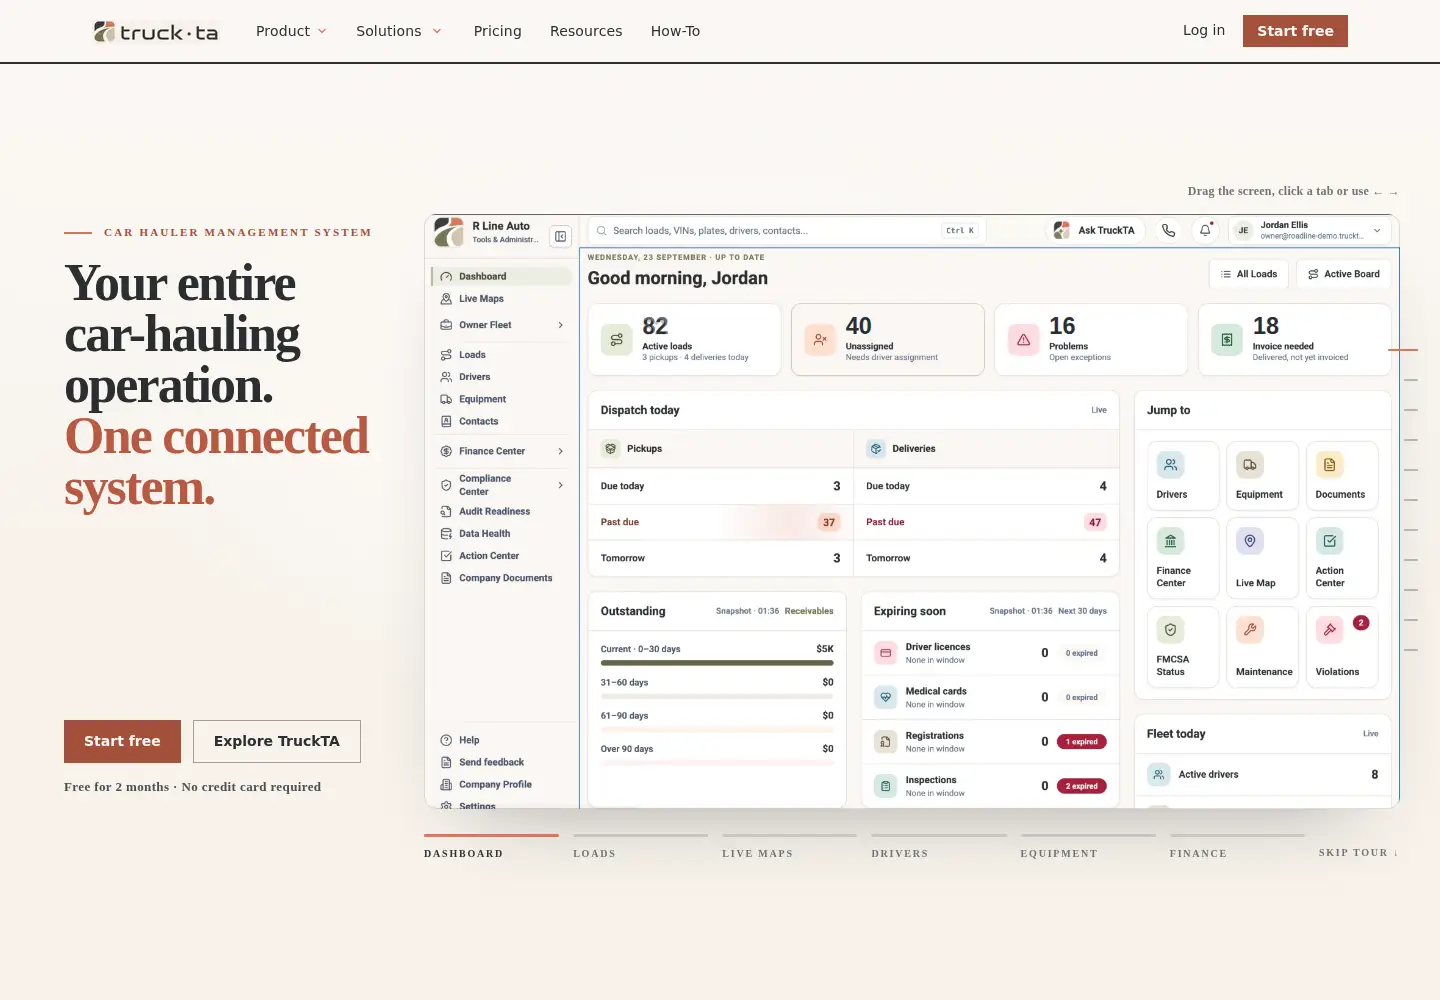Open Live Map tile in Jump to

[1262, 558]
